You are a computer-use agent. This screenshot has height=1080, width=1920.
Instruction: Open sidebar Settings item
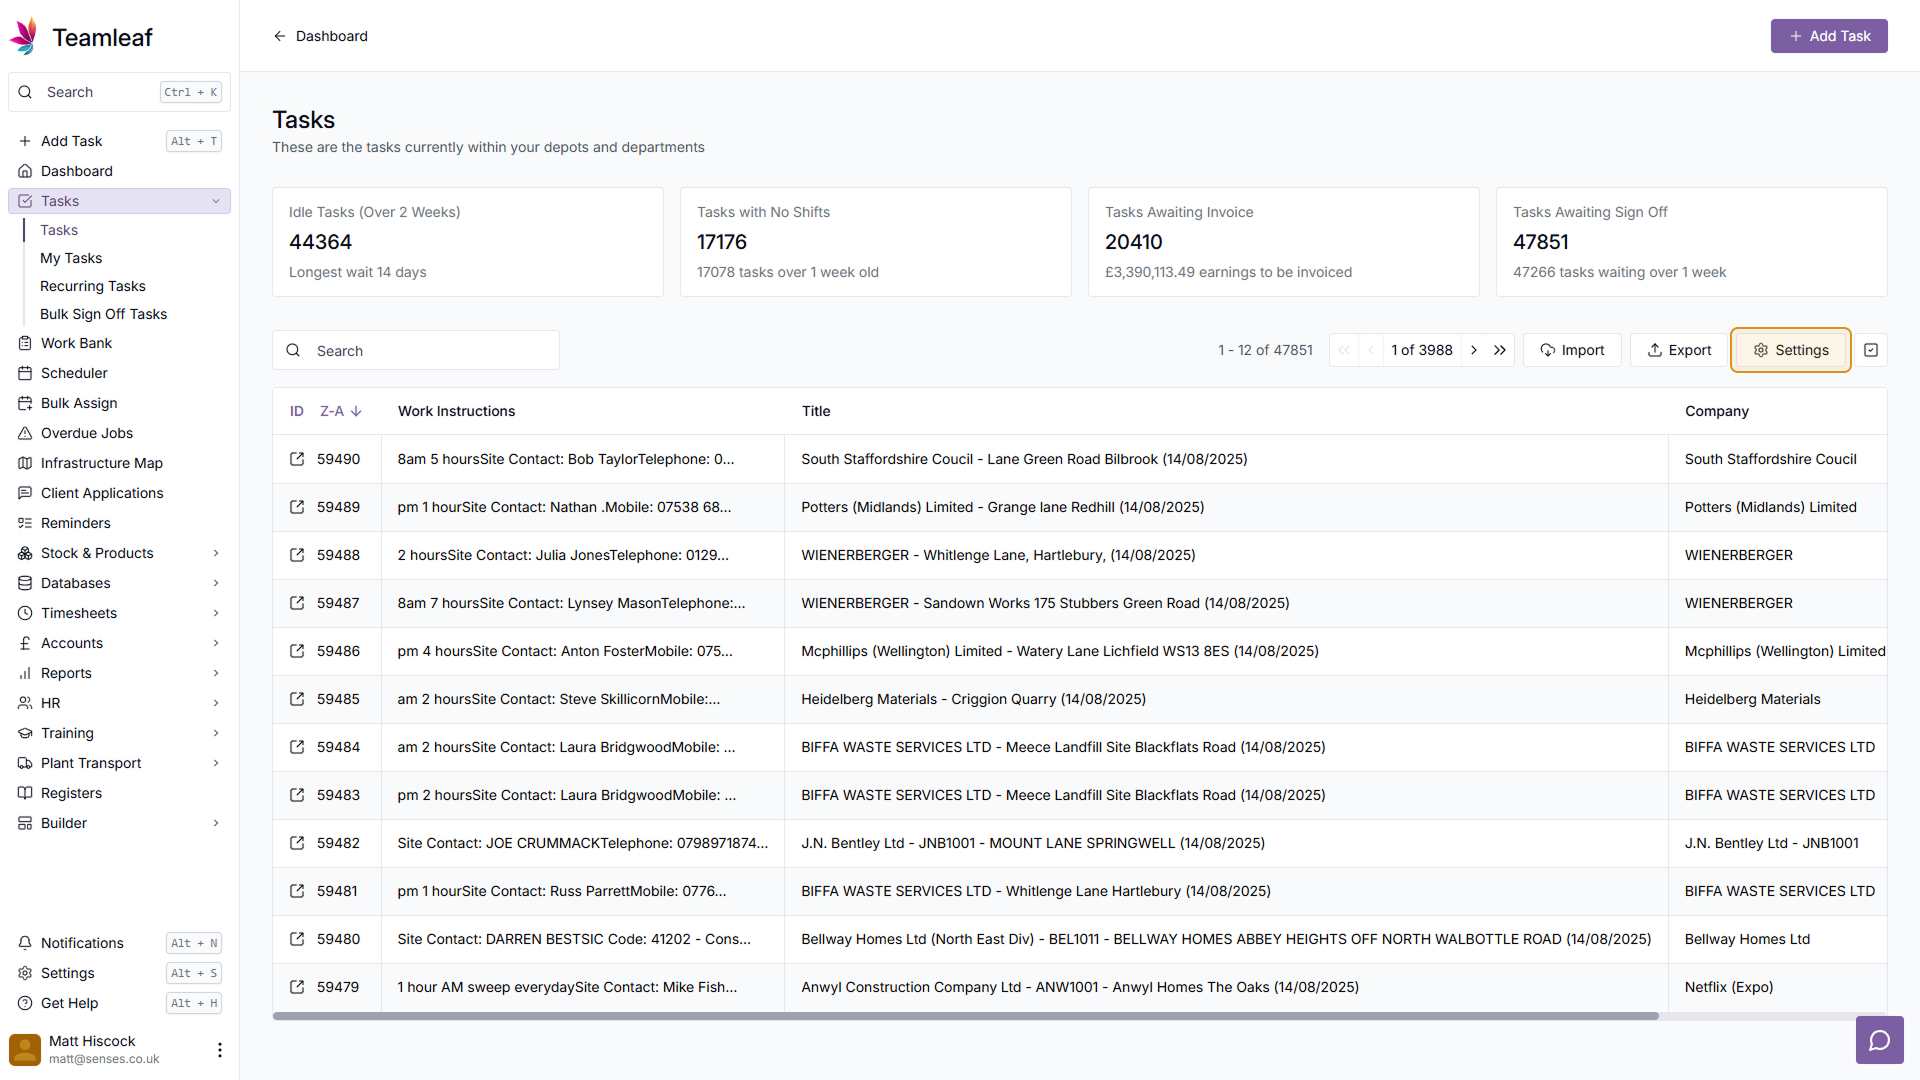tap(119, 973)
